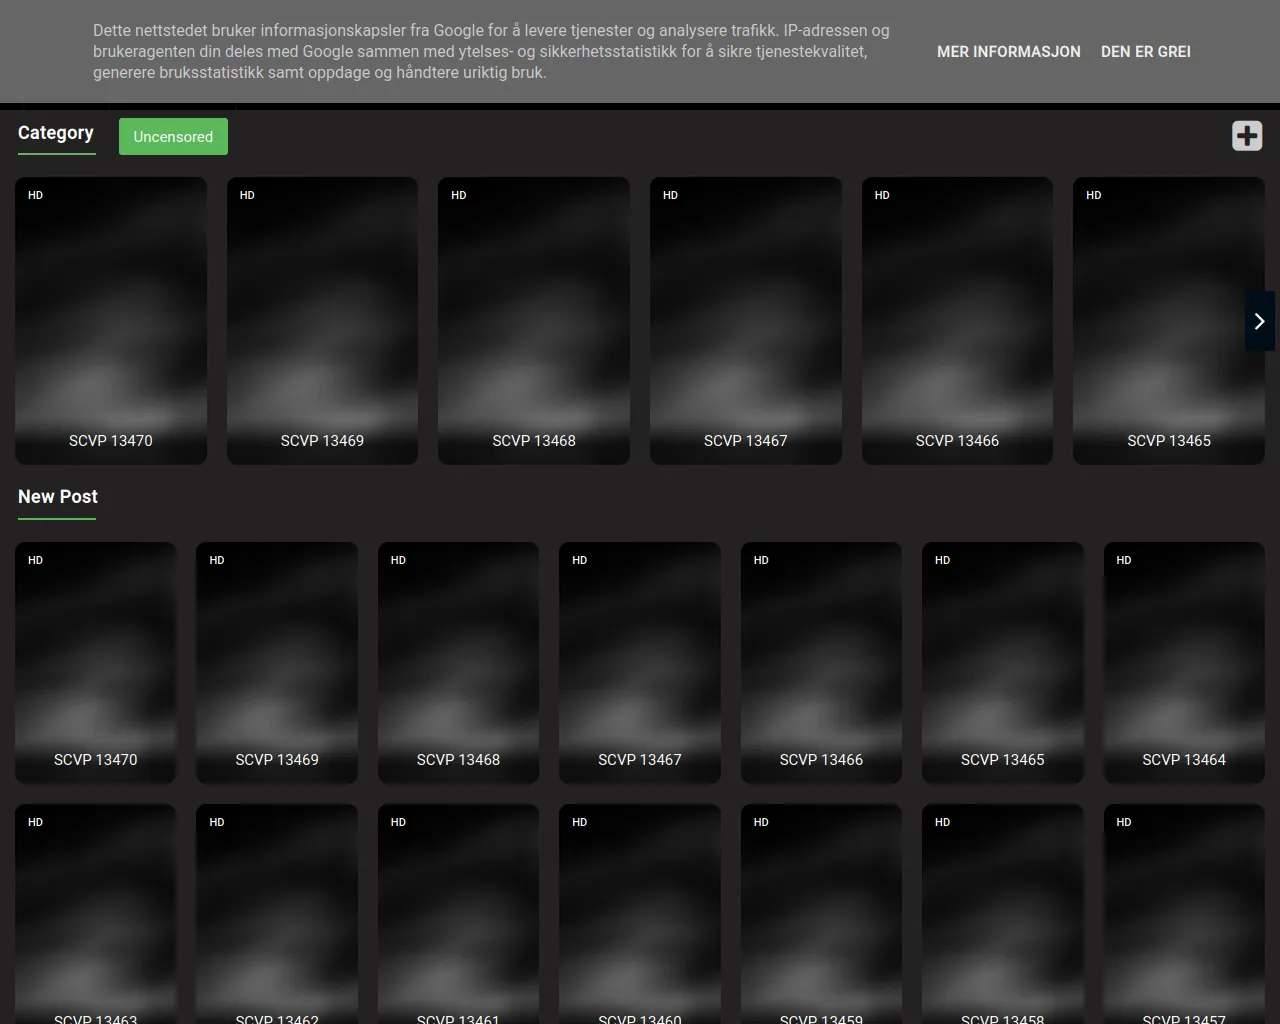Accept cookies with DEN ER GREI
The height and width of the screenshot is (1024, 1280).
pyautogui.click(x=1145, y=52)
